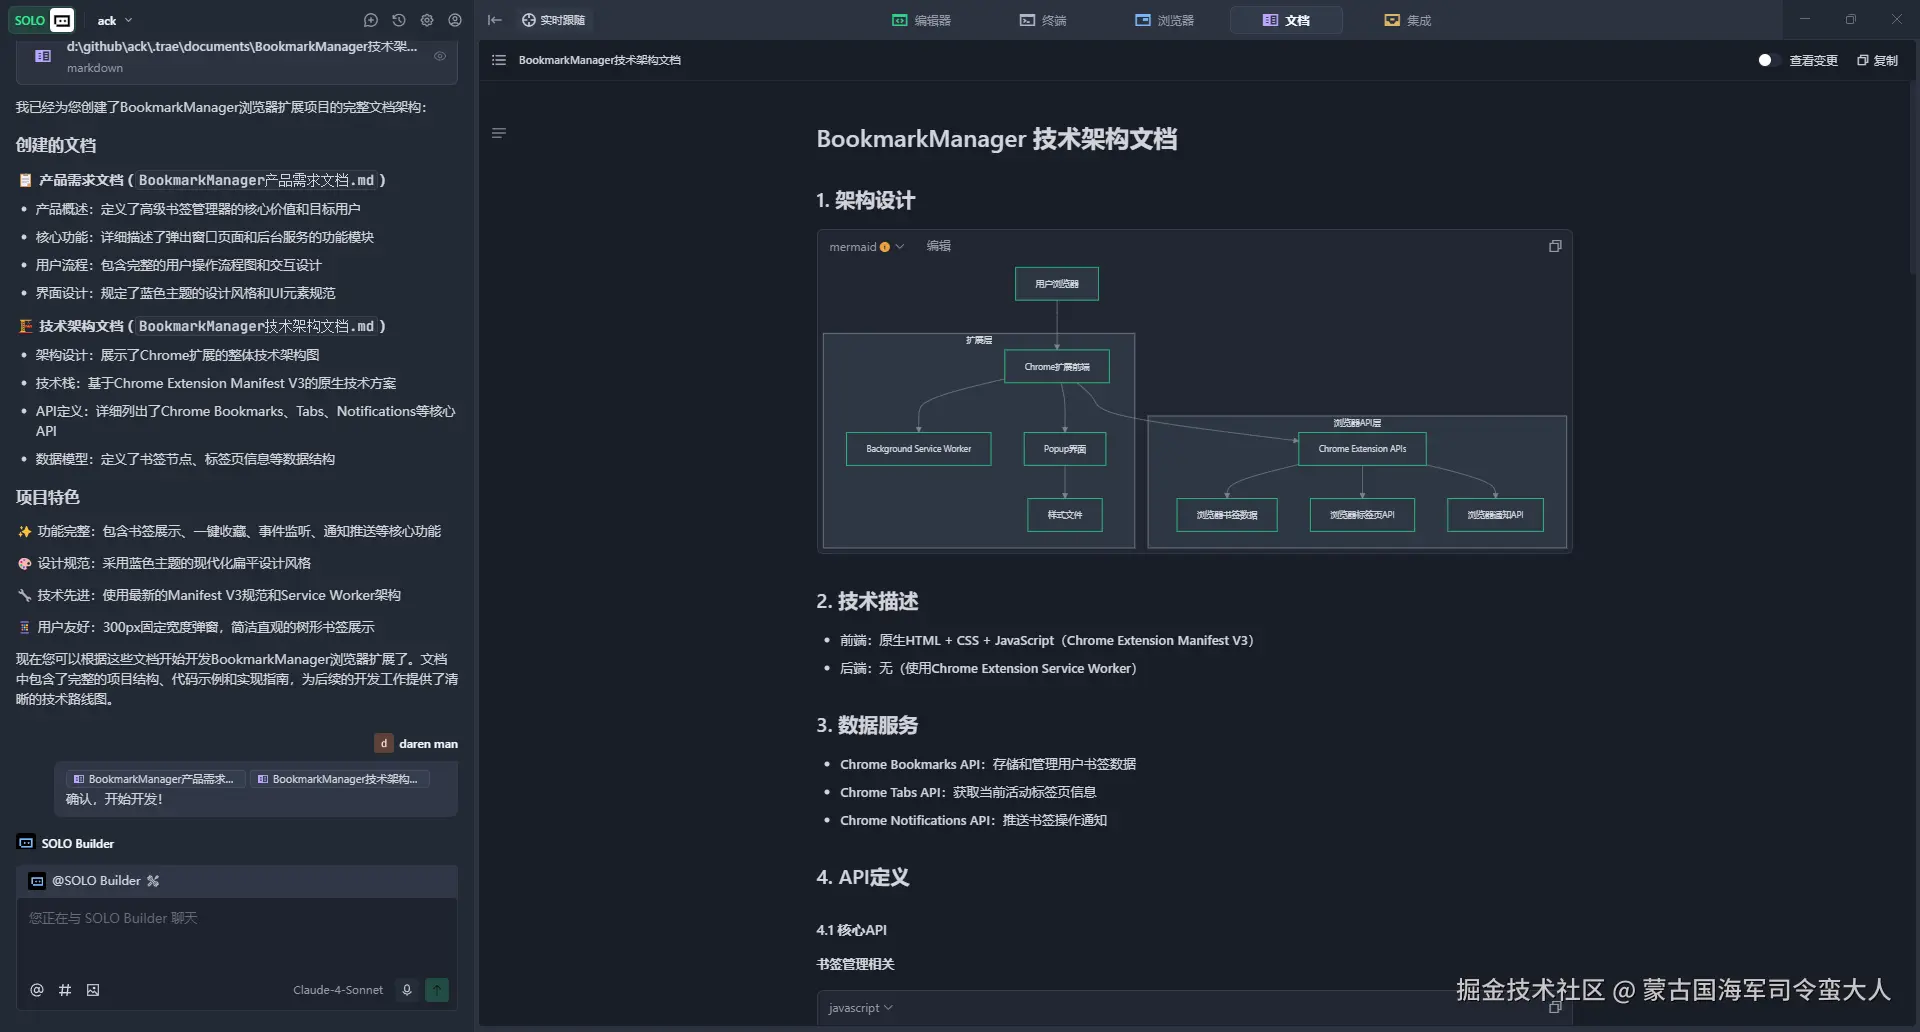The height and width of the screenshot is (1032, 1920).
Task: Click the 技术架构文档 heading in chat
Action: pos(201,326)
